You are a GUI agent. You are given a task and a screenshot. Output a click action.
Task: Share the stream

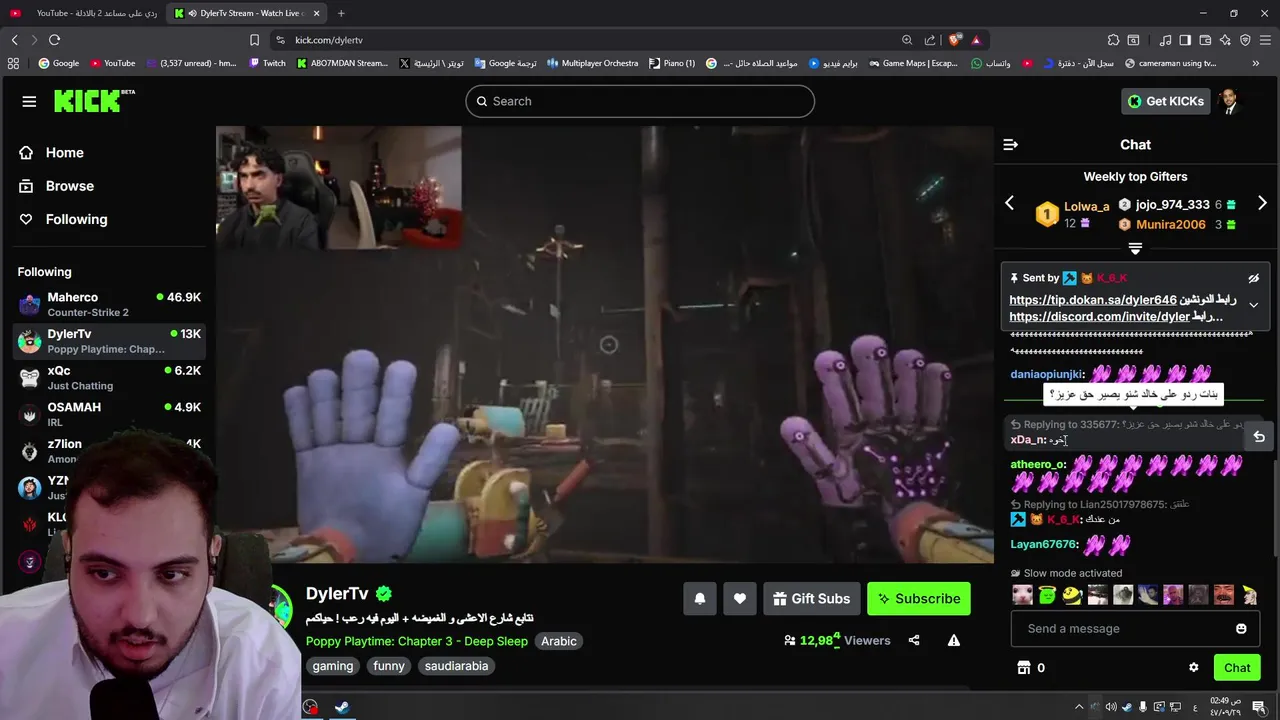[914, 641]
